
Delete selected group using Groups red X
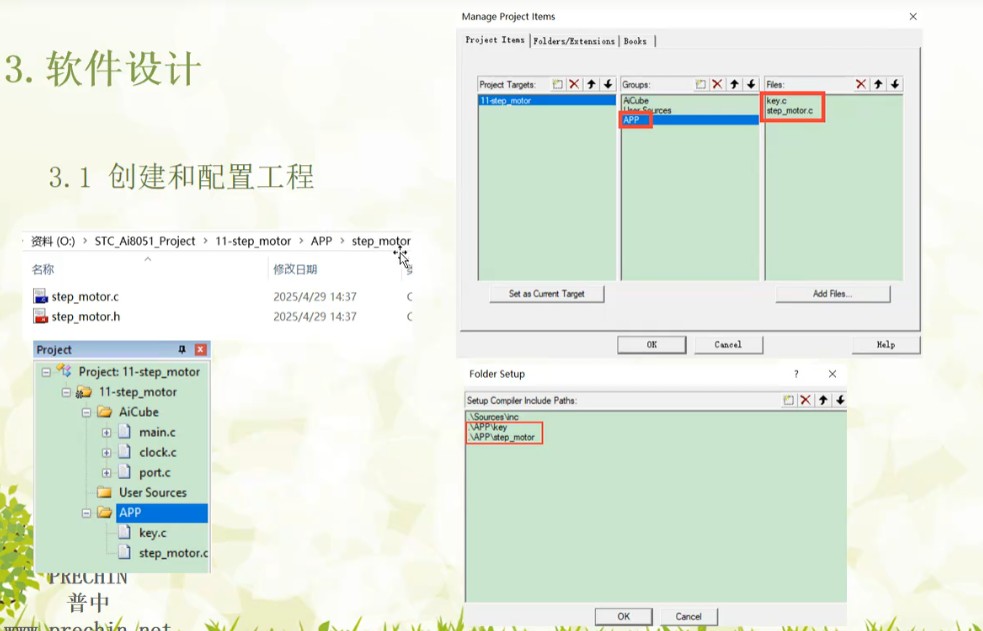(717, 85)
